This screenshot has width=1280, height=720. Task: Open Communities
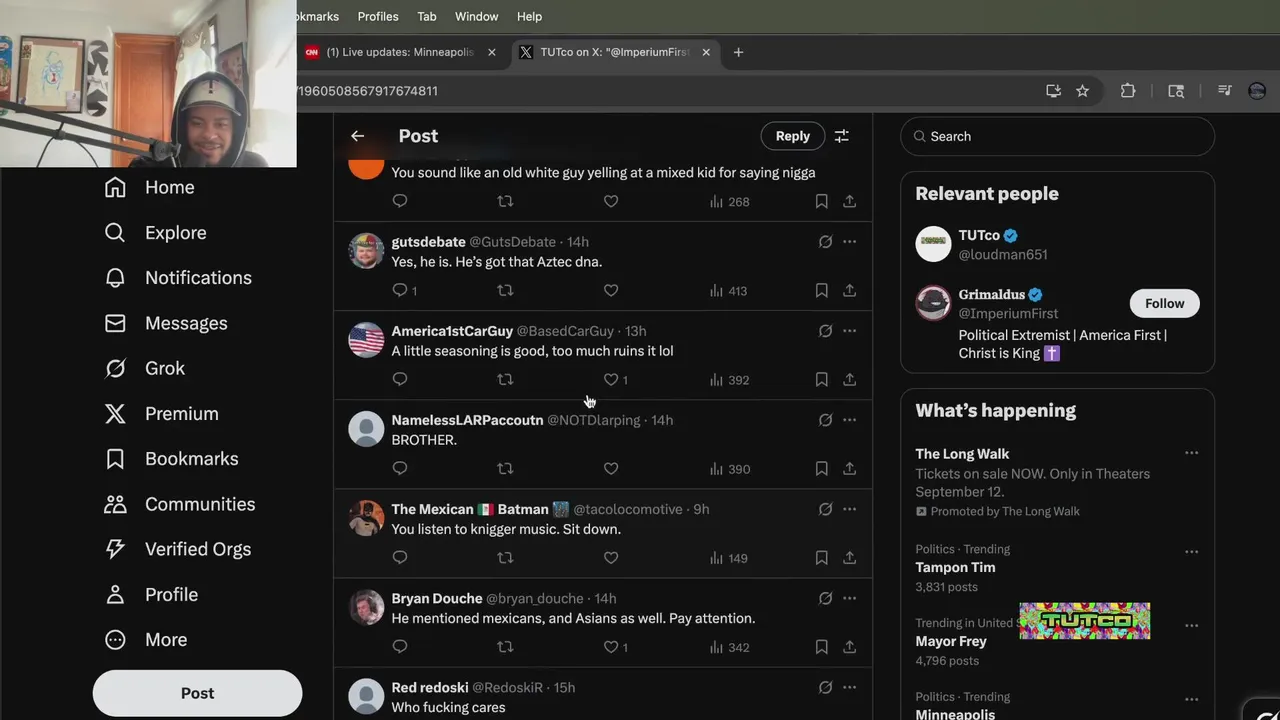coord(179,504)
